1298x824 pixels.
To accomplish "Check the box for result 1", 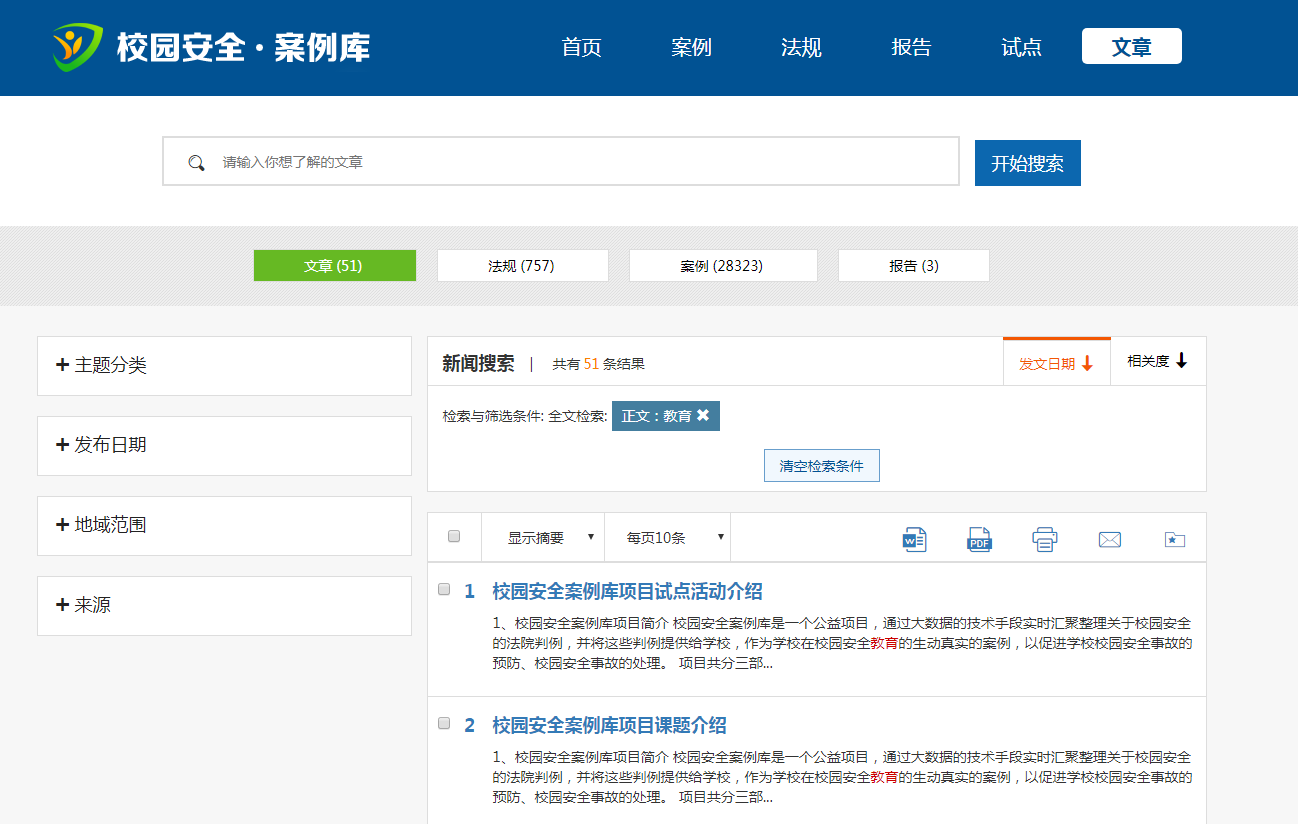I will coord(444,589).
